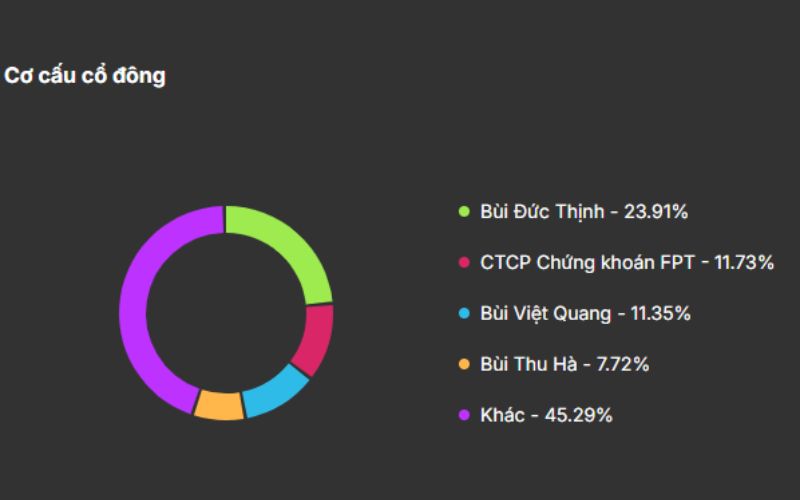Click the purple Khác legend dot
This screenshot has height=500, width=800.
coord(464,415)
